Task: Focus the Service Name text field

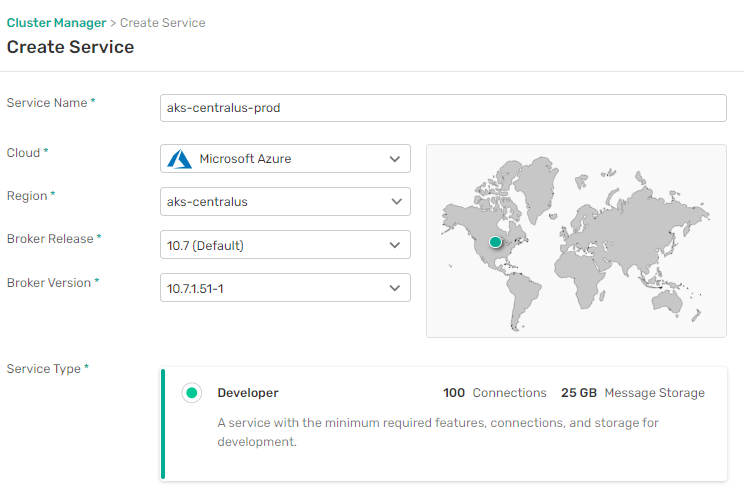Action: click(x=443, y=108)
